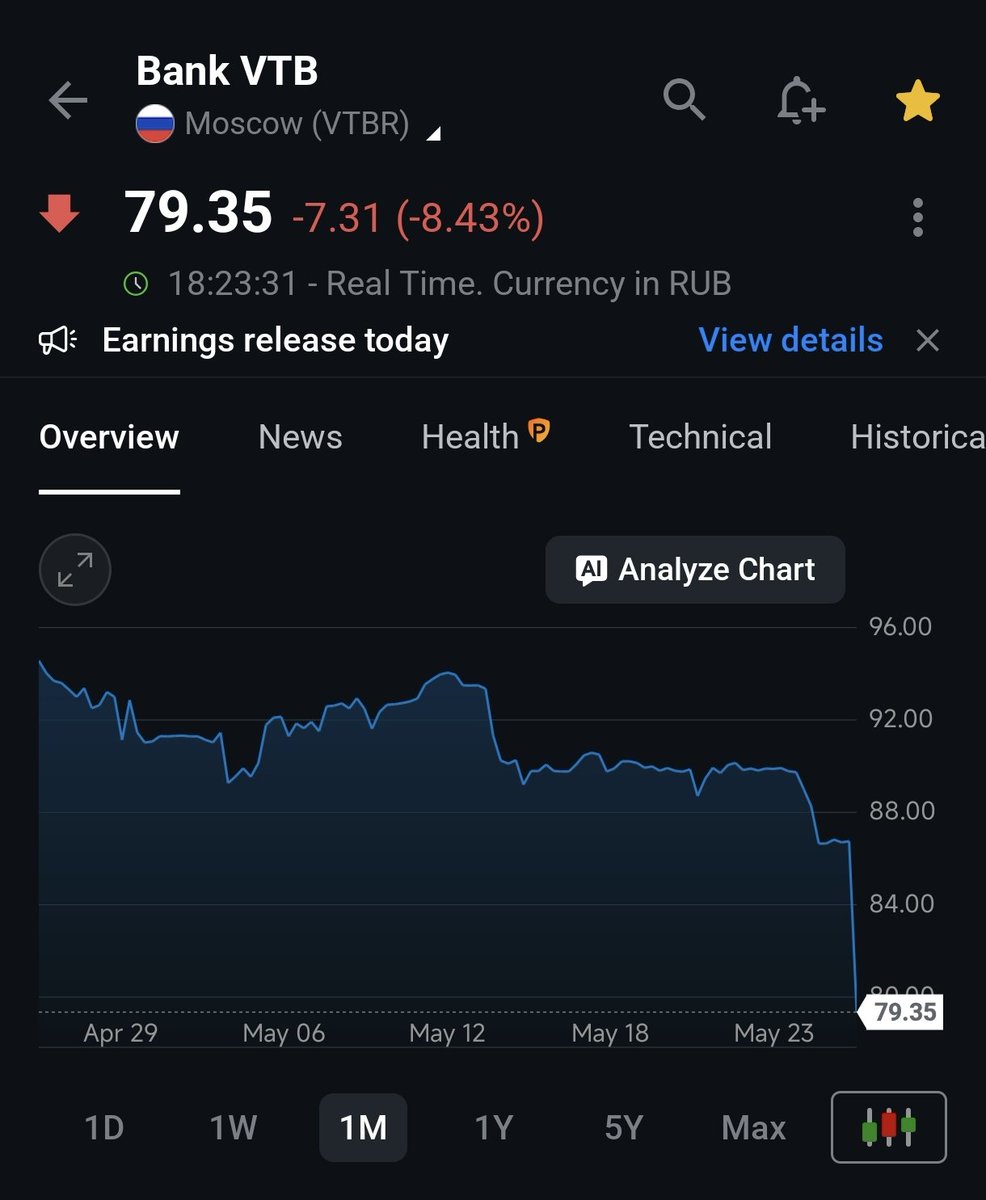Go back using the arrow icon
986x1200 pixels.
click(x=68, y=101)
